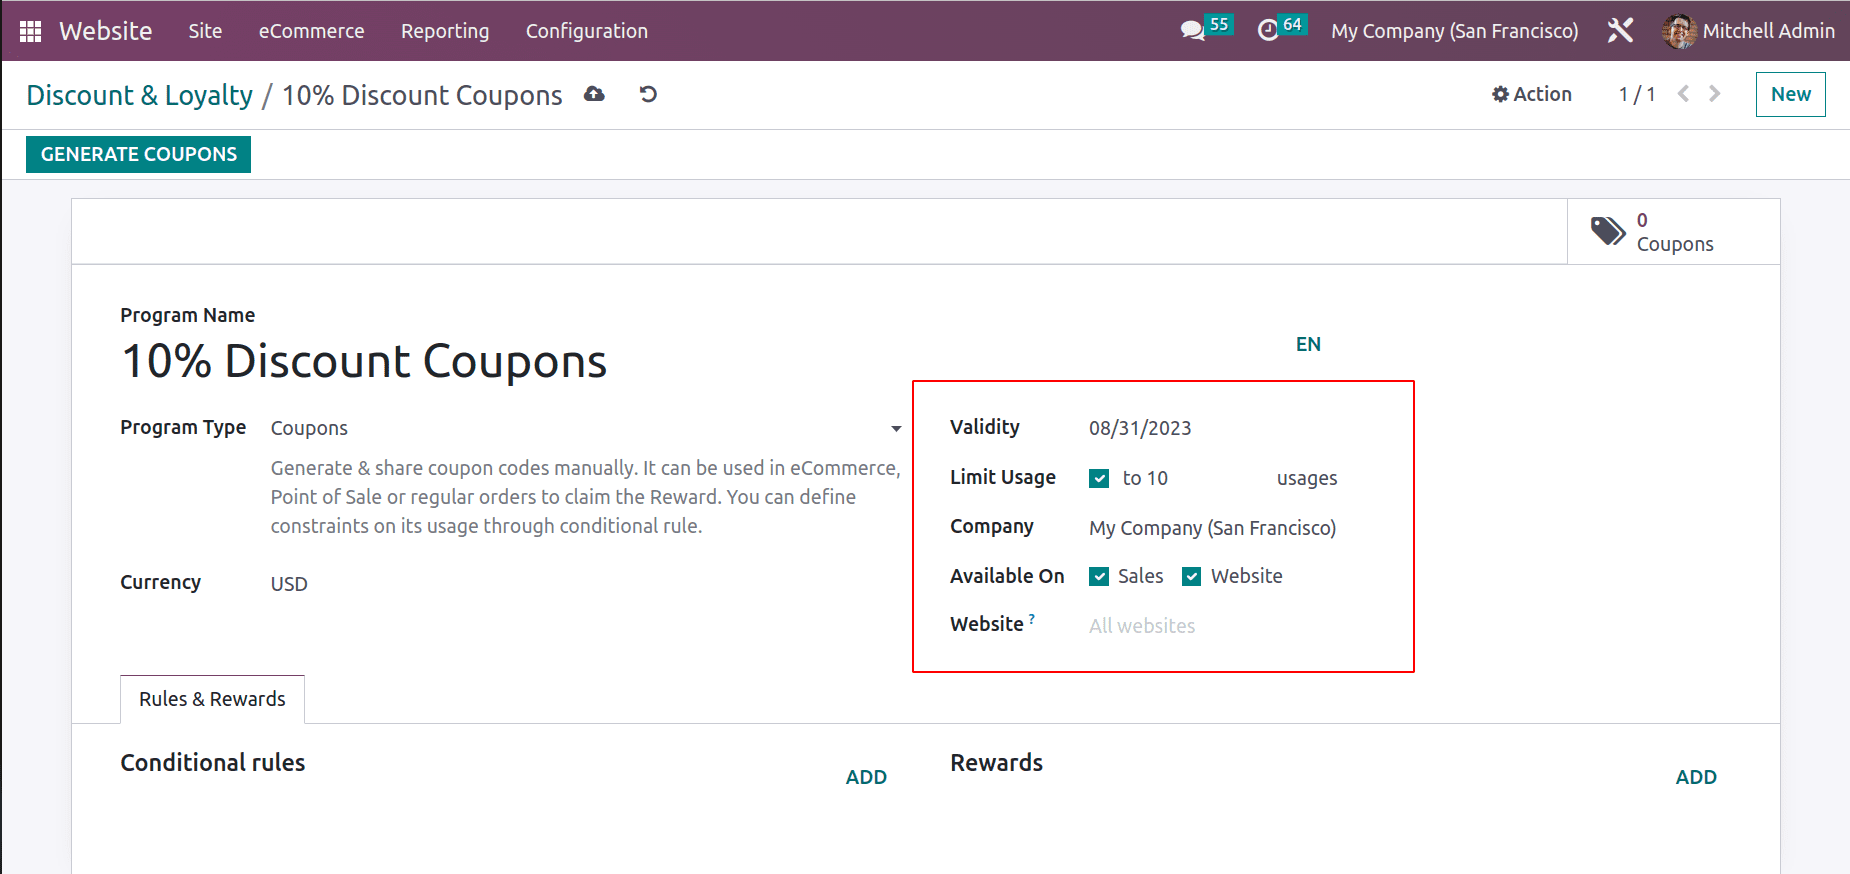
Task: Click the breadcrumb 10% Discount Coupons title
Action: [422, 95]
